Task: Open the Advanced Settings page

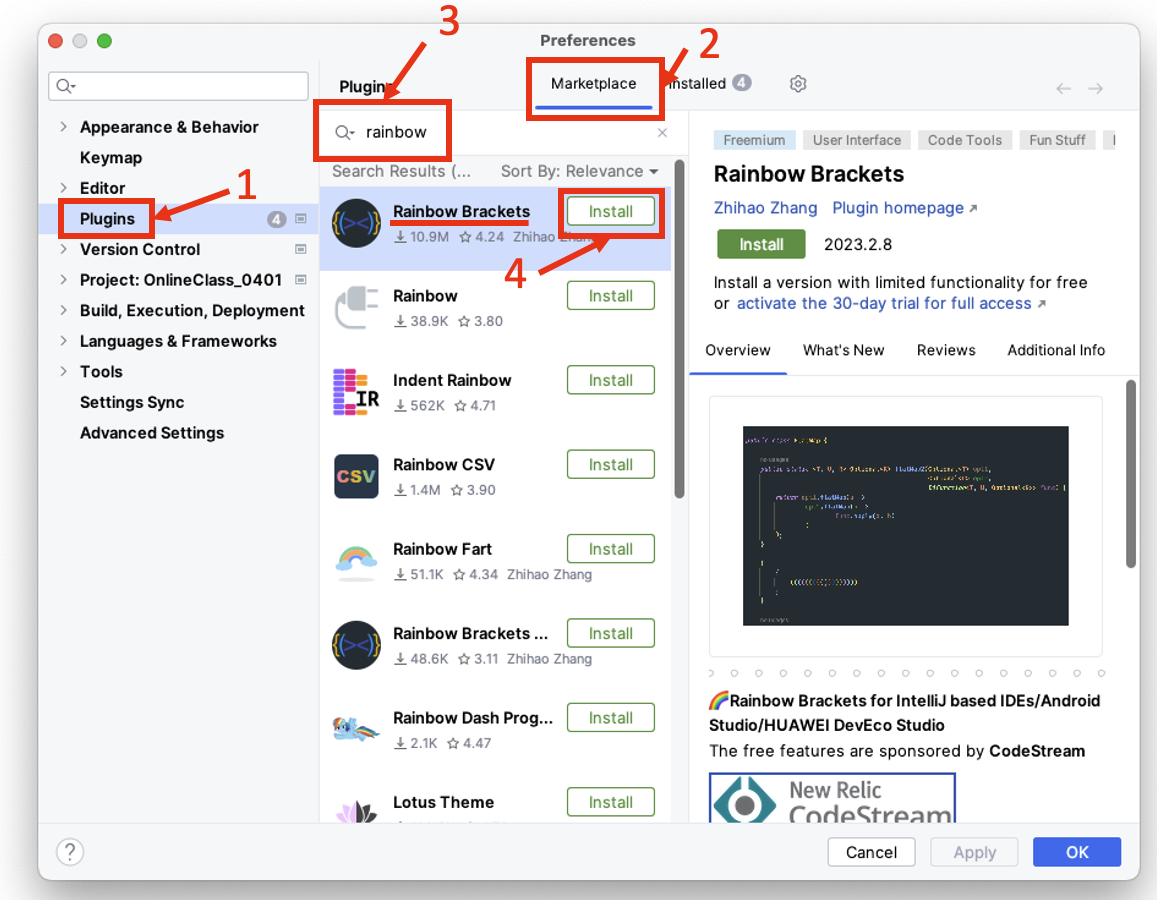Action: pos(152,433)
